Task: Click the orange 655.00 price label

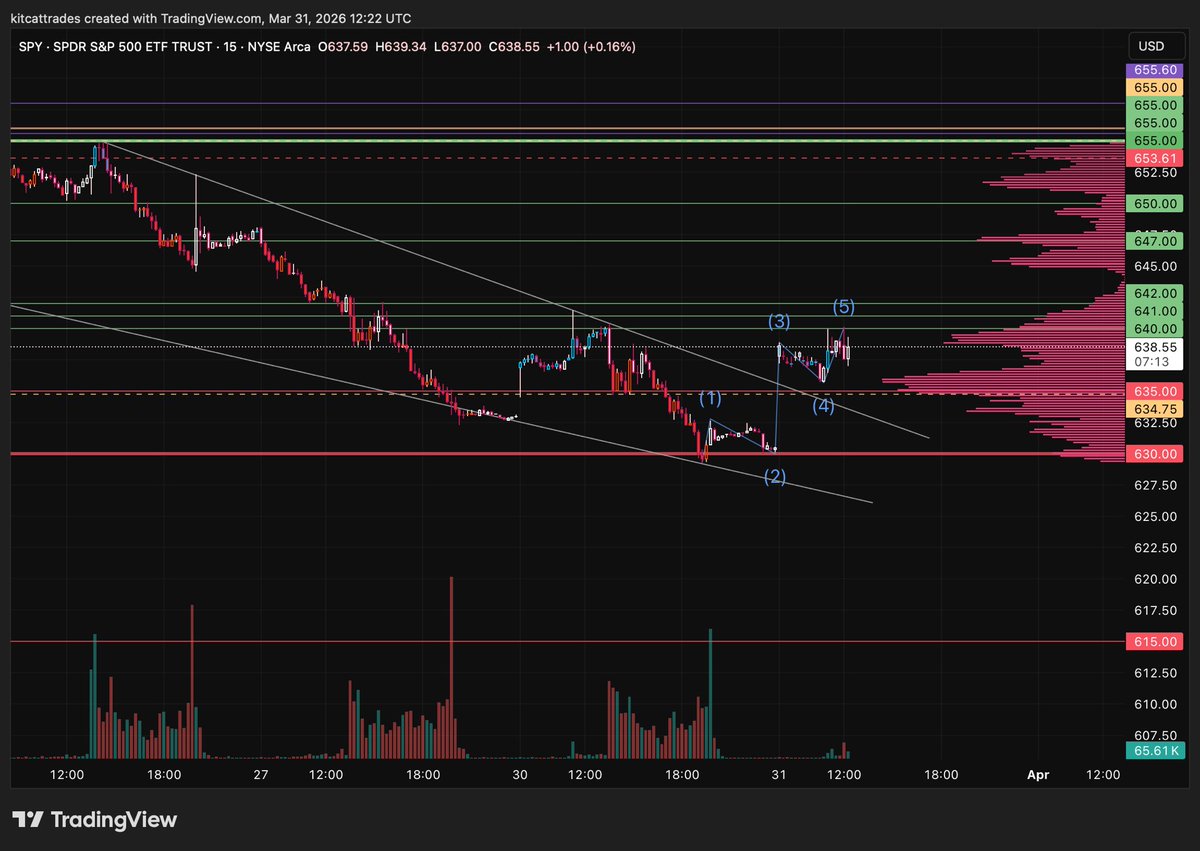Action: click(x=1154, y=88)
